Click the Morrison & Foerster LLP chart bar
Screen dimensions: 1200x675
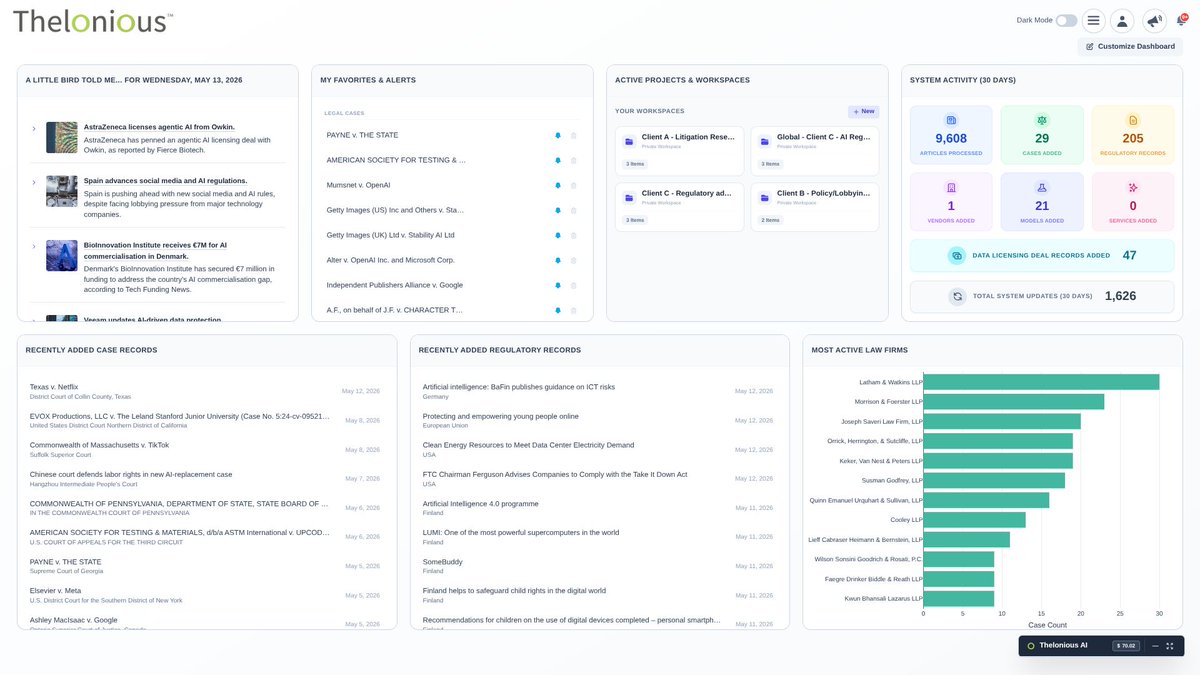pyautogui.click(x=1014, y=401)
